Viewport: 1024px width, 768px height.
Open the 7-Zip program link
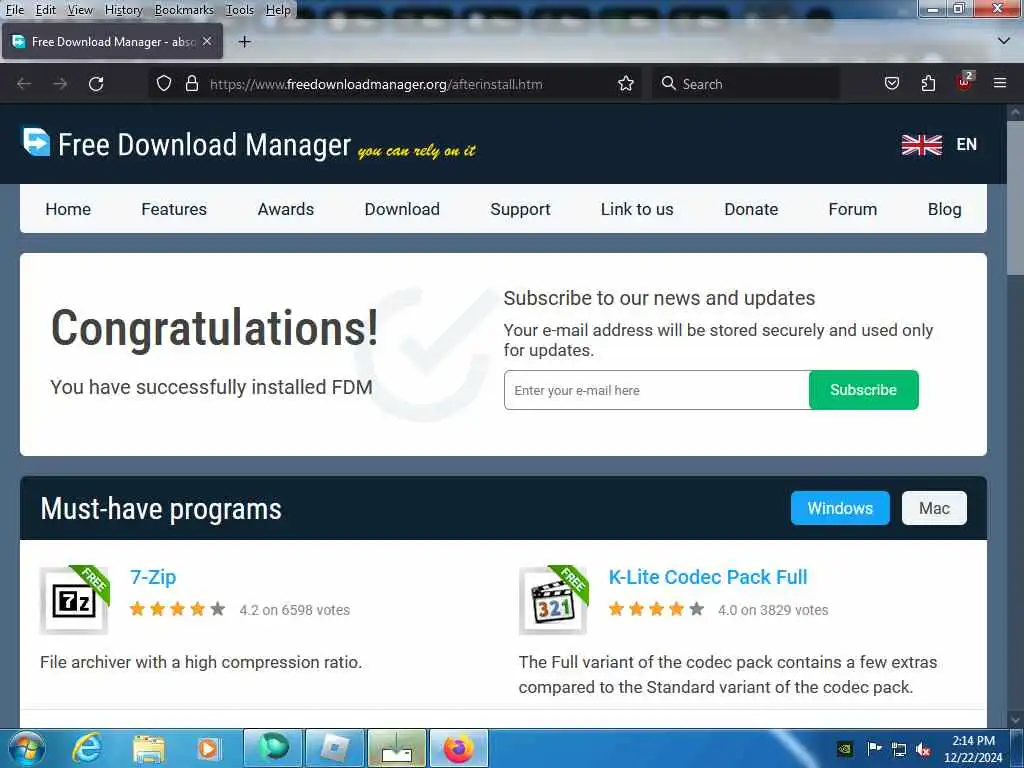click(153, 577)
